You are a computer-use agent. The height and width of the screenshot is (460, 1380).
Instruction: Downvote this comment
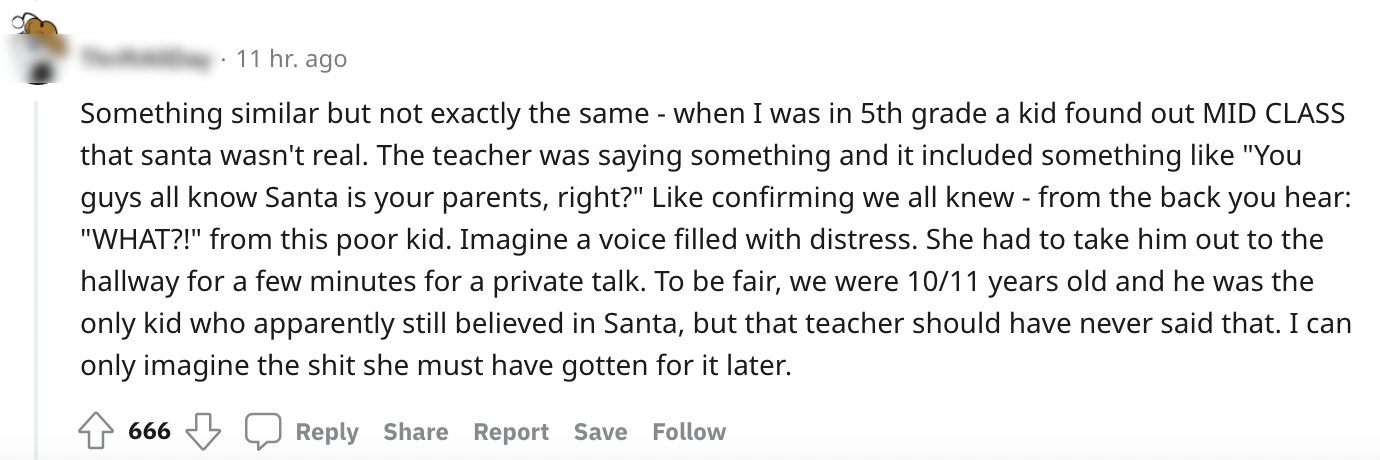pyautogui.click(x=204, y=432)
